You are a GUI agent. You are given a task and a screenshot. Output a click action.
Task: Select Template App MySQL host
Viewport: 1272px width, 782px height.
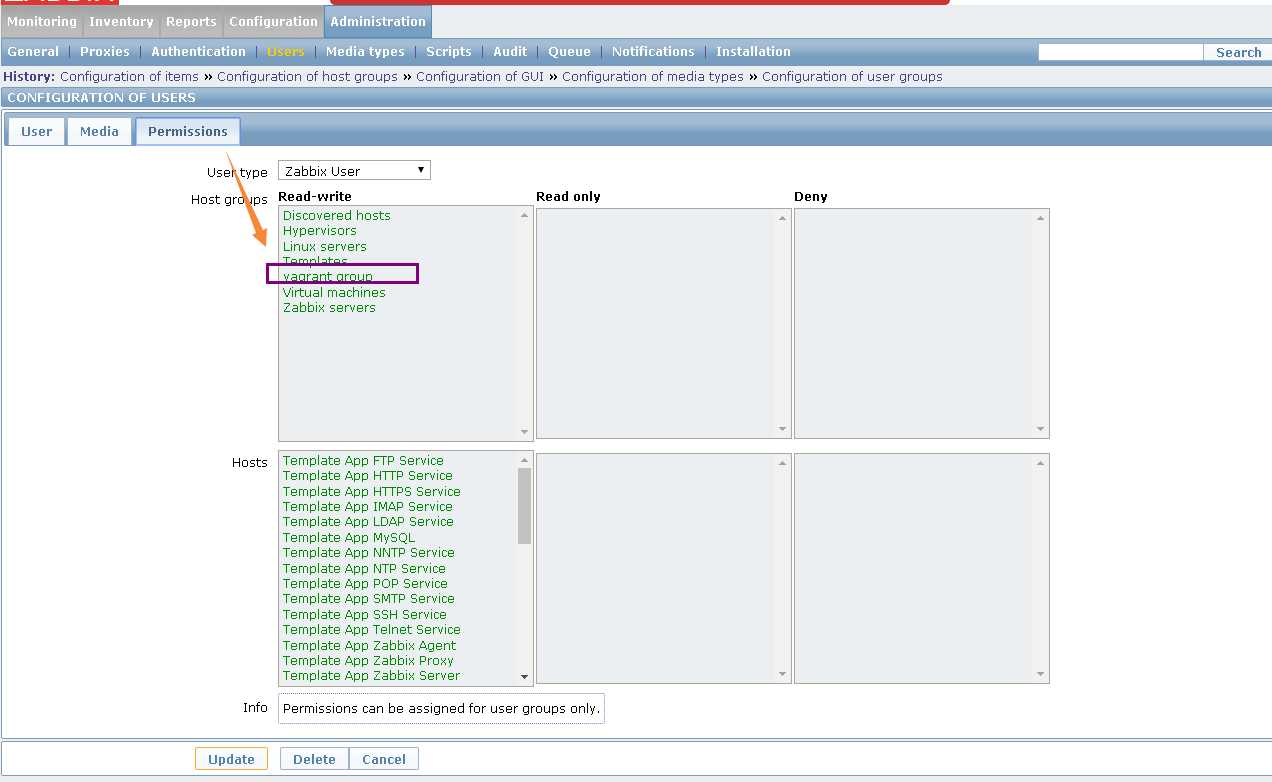(x=348, y=538)
